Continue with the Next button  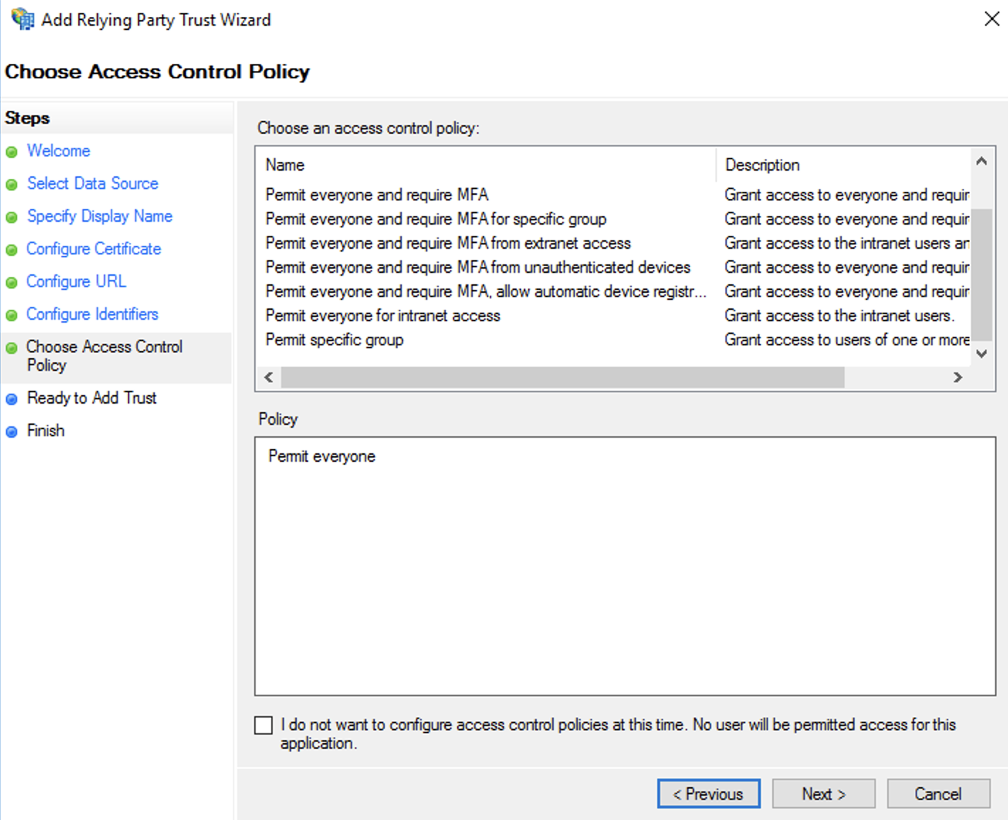[x=824, y=794]
